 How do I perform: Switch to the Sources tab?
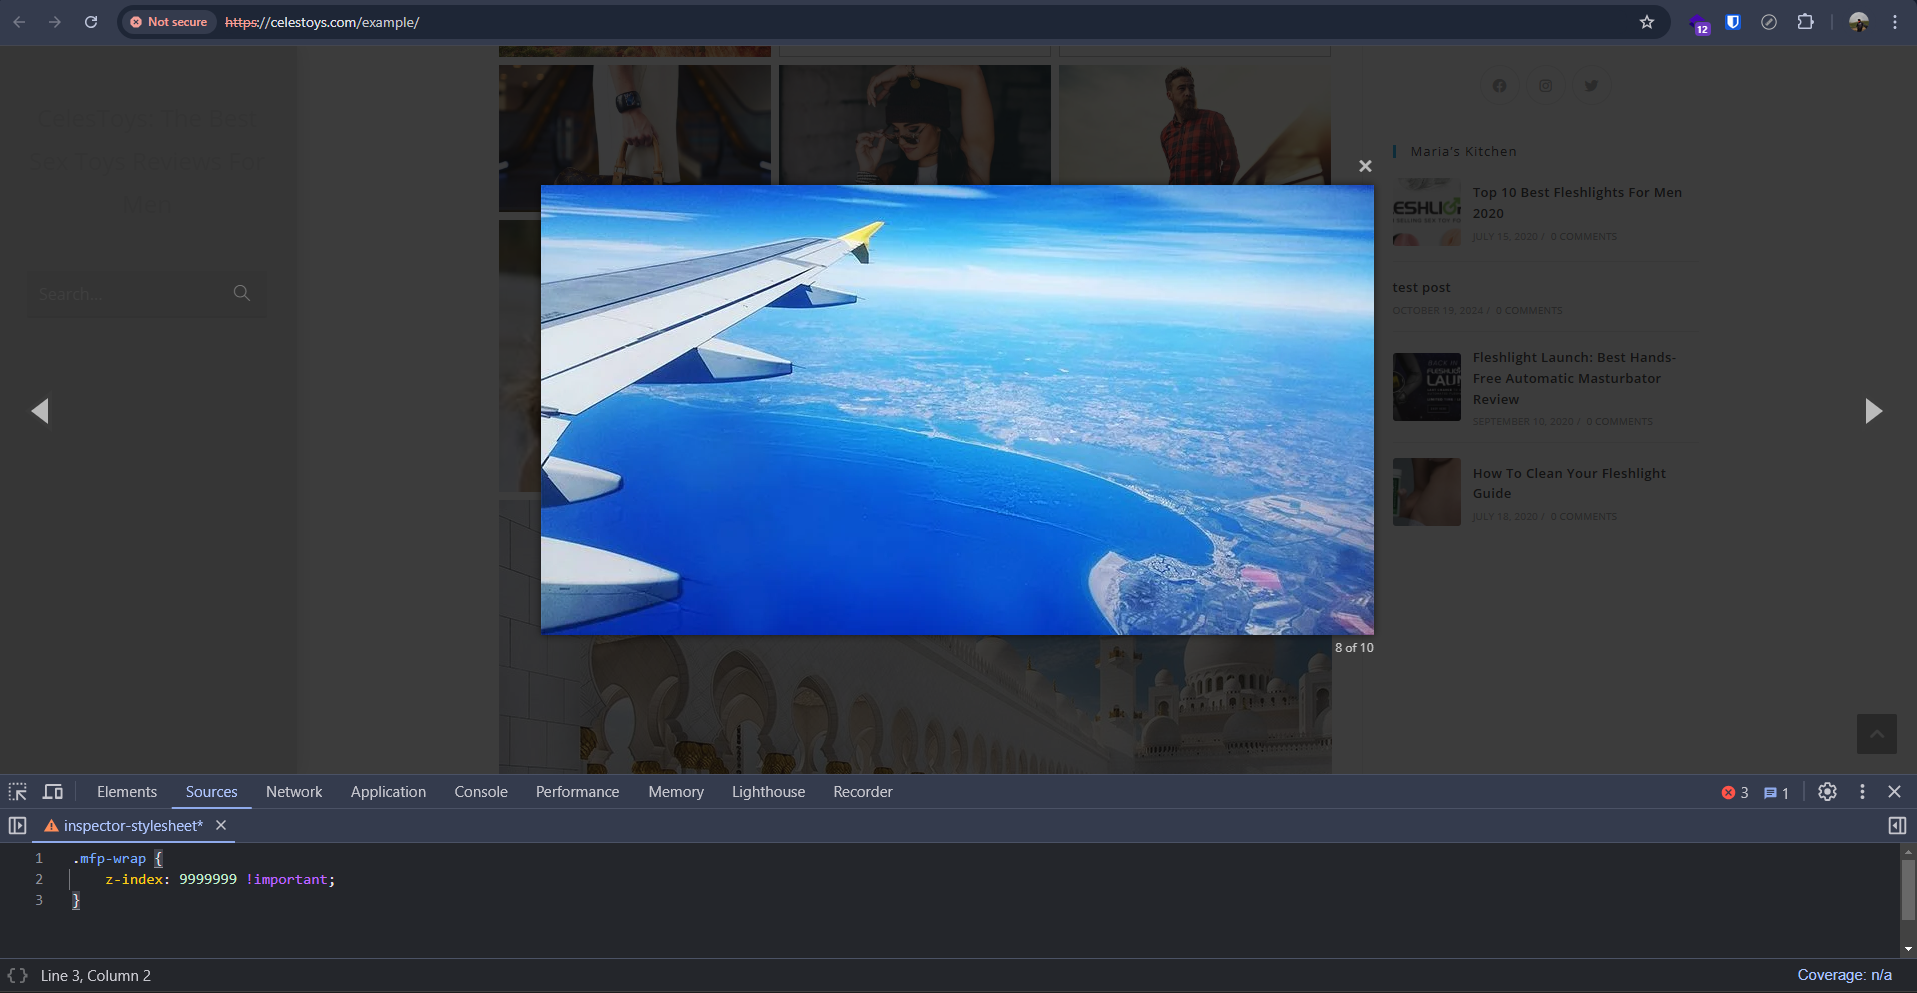click(212, 792)
